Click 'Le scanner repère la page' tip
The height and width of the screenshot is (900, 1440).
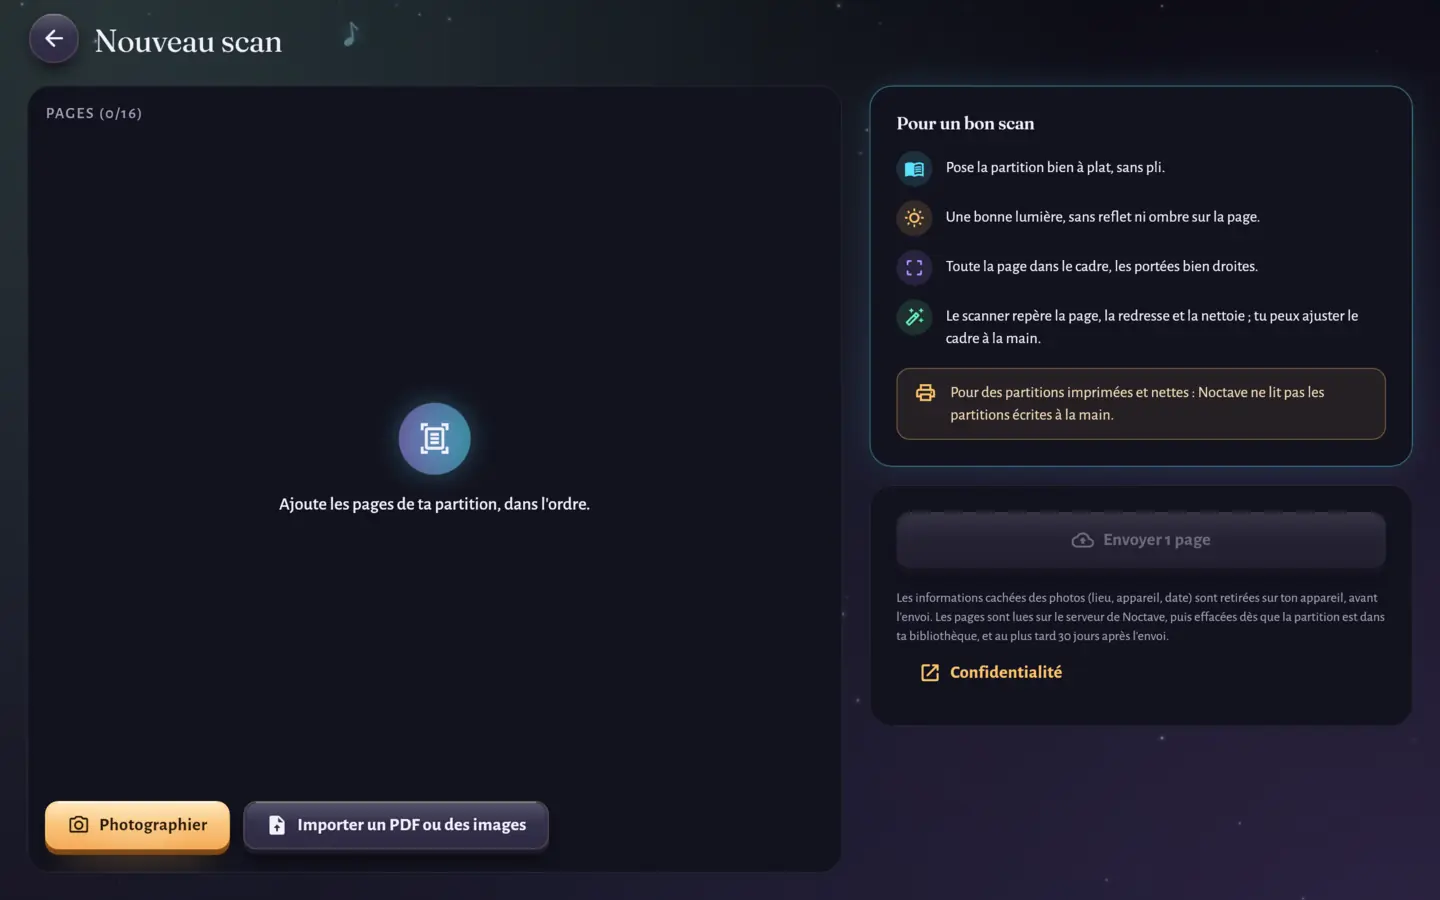click(1152, 327)
